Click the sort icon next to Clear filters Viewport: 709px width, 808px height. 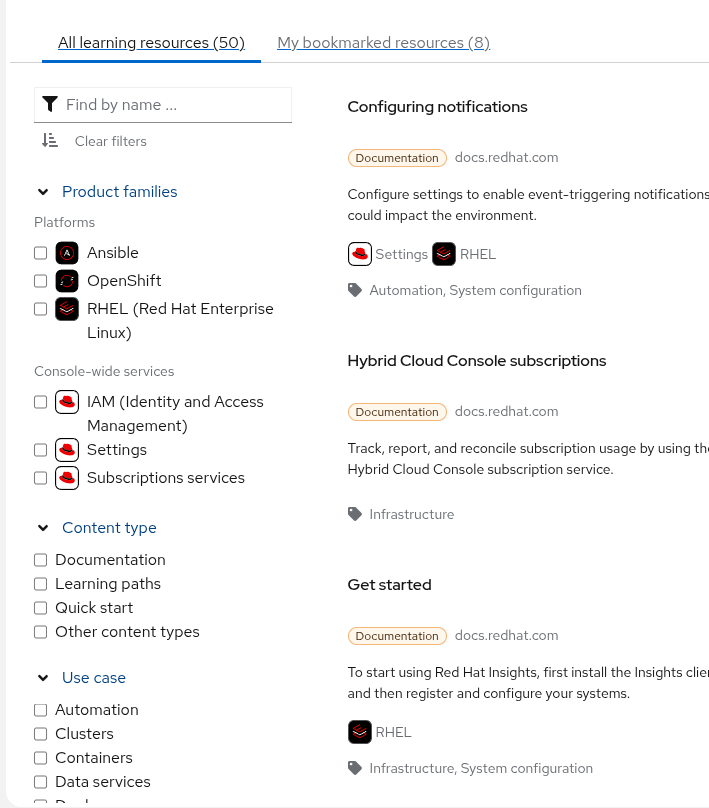(x=50, y=141)
